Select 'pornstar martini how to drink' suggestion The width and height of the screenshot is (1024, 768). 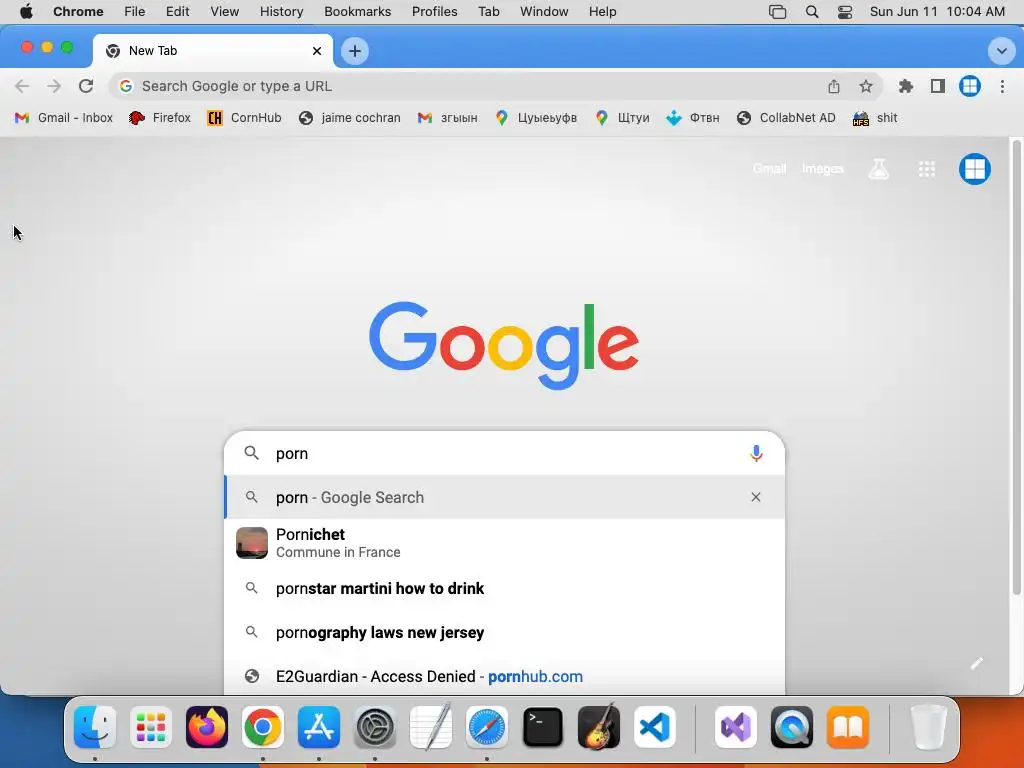(504, 588)
